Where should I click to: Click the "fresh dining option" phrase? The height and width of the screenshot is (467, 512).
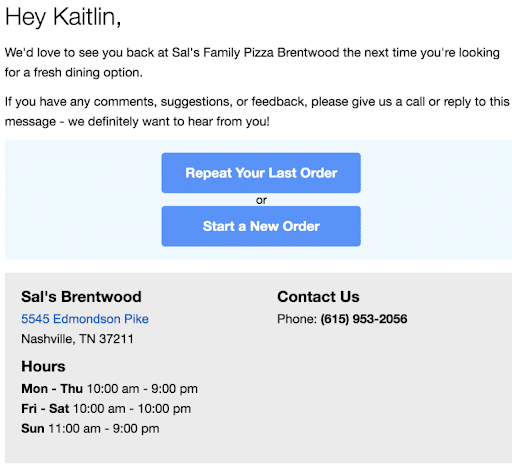point(88,72)
